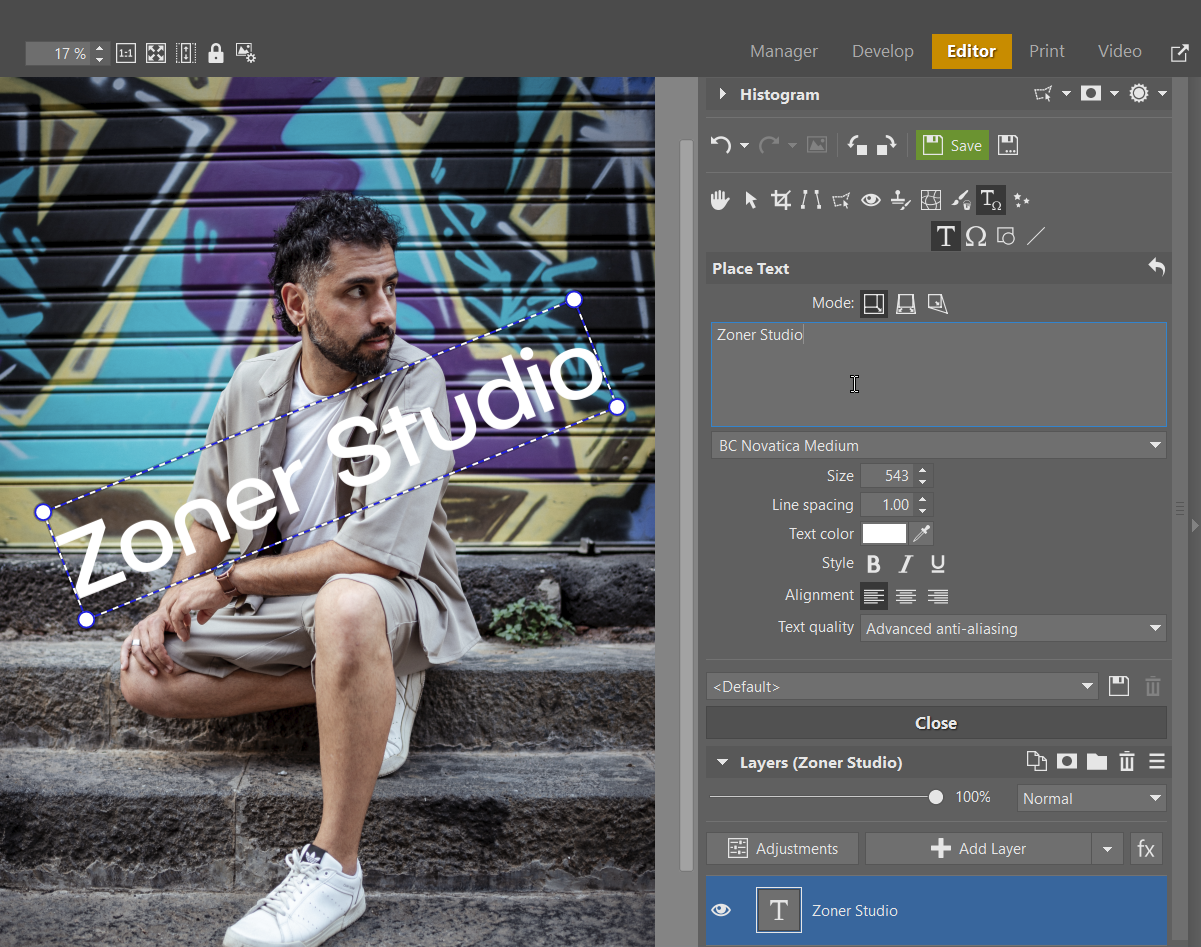The width and height of the screenshot is (1201, 947).
Task: Delete the layer with trash icon
Action: click(1127, 762)
